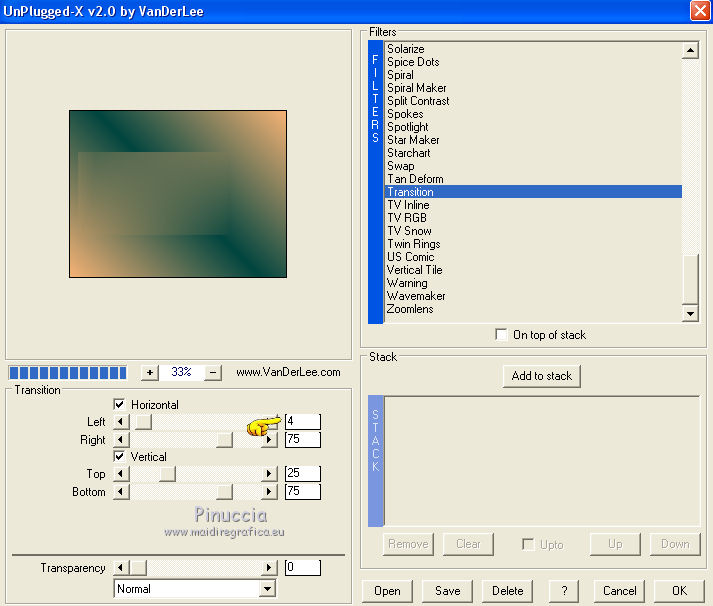Click Top slider's left arrow
Screen dimensions: 713x606
point(121,474)
